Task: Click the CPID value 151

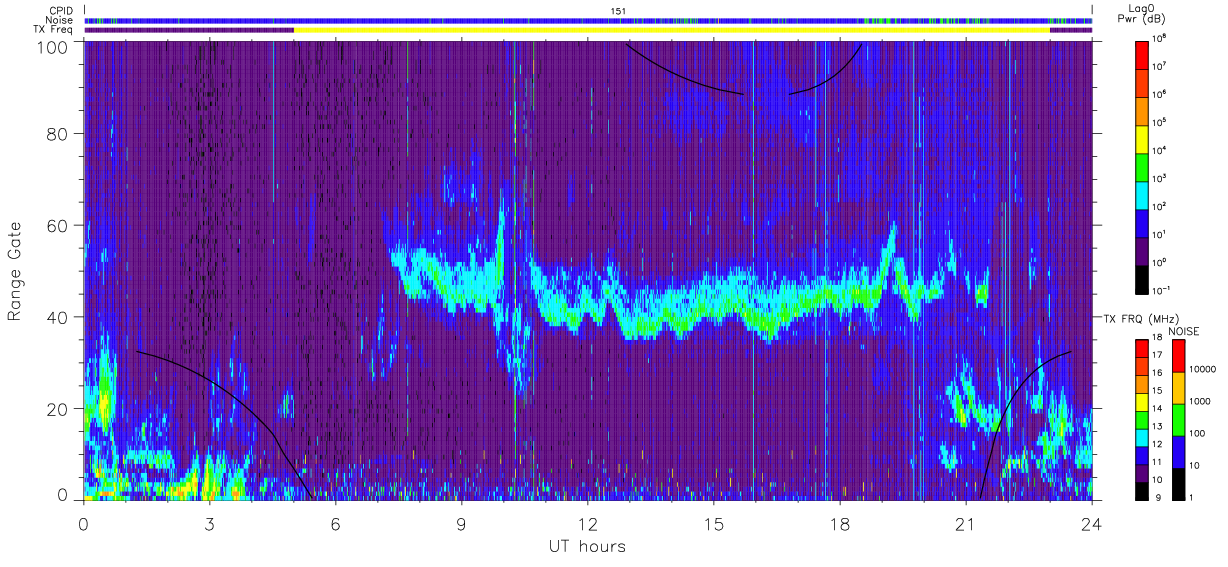Action: pos(619,10)
